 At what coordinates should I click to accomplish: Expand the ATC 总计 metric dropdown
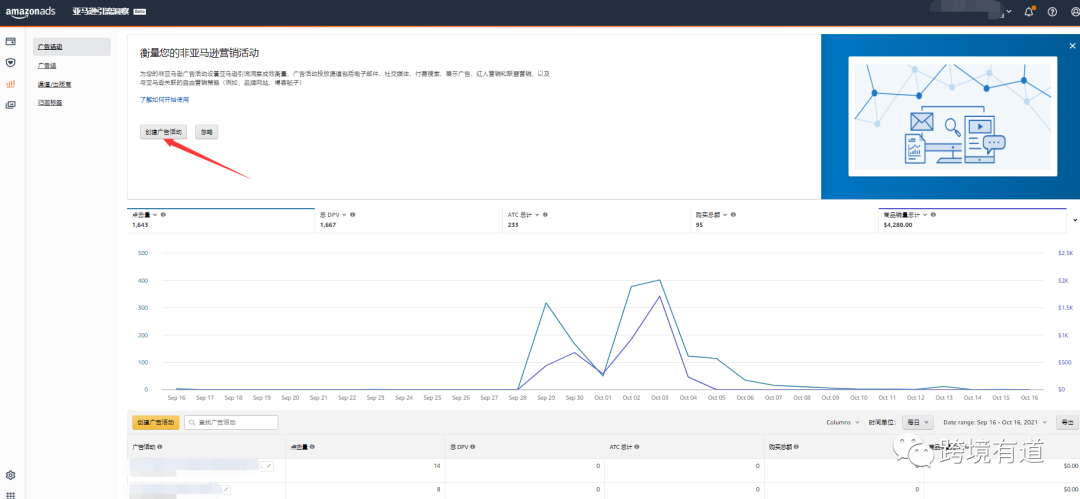pyautogui.click(x=537, y=214)
